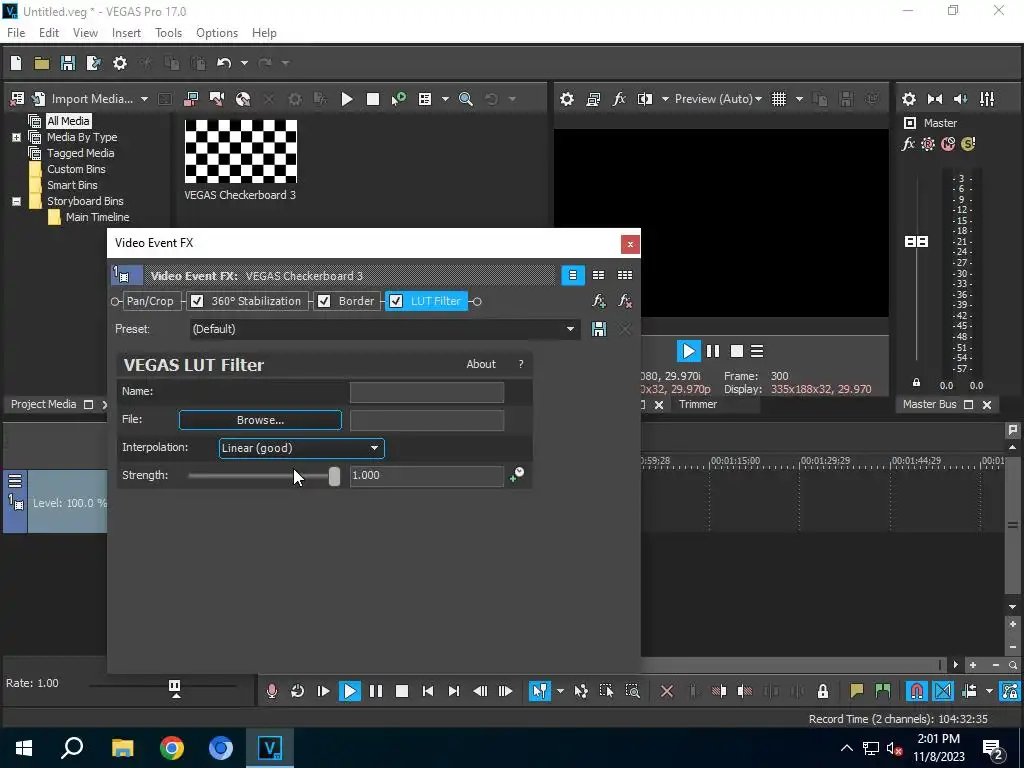
Task: Save the project with the floppy icon
Action: (x=68, y=63)
